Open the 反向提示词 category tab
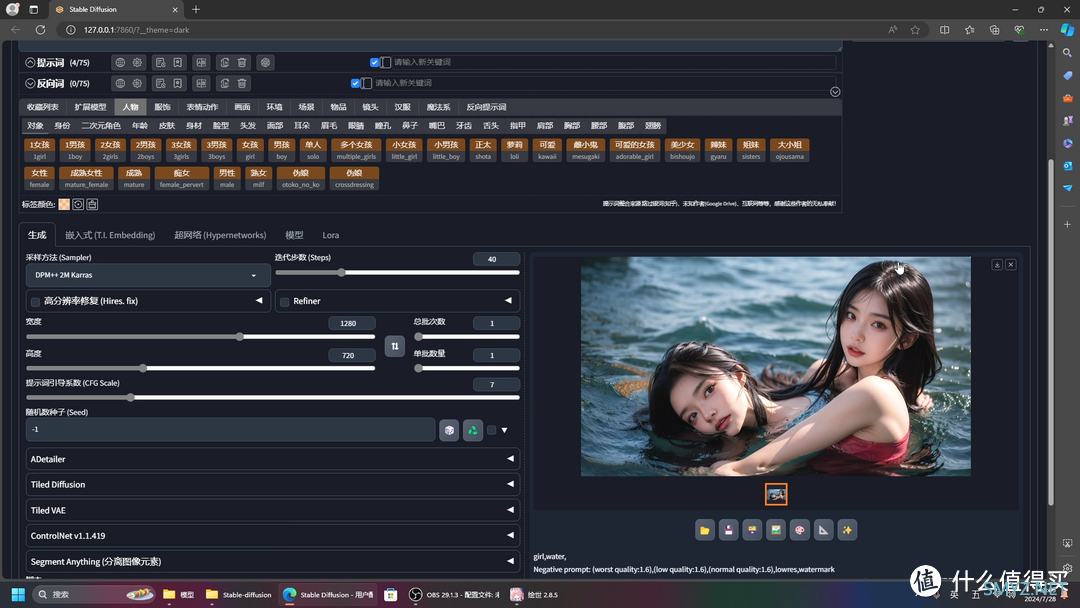Viewport: 1080px width, 608px height. pos(486,107)
